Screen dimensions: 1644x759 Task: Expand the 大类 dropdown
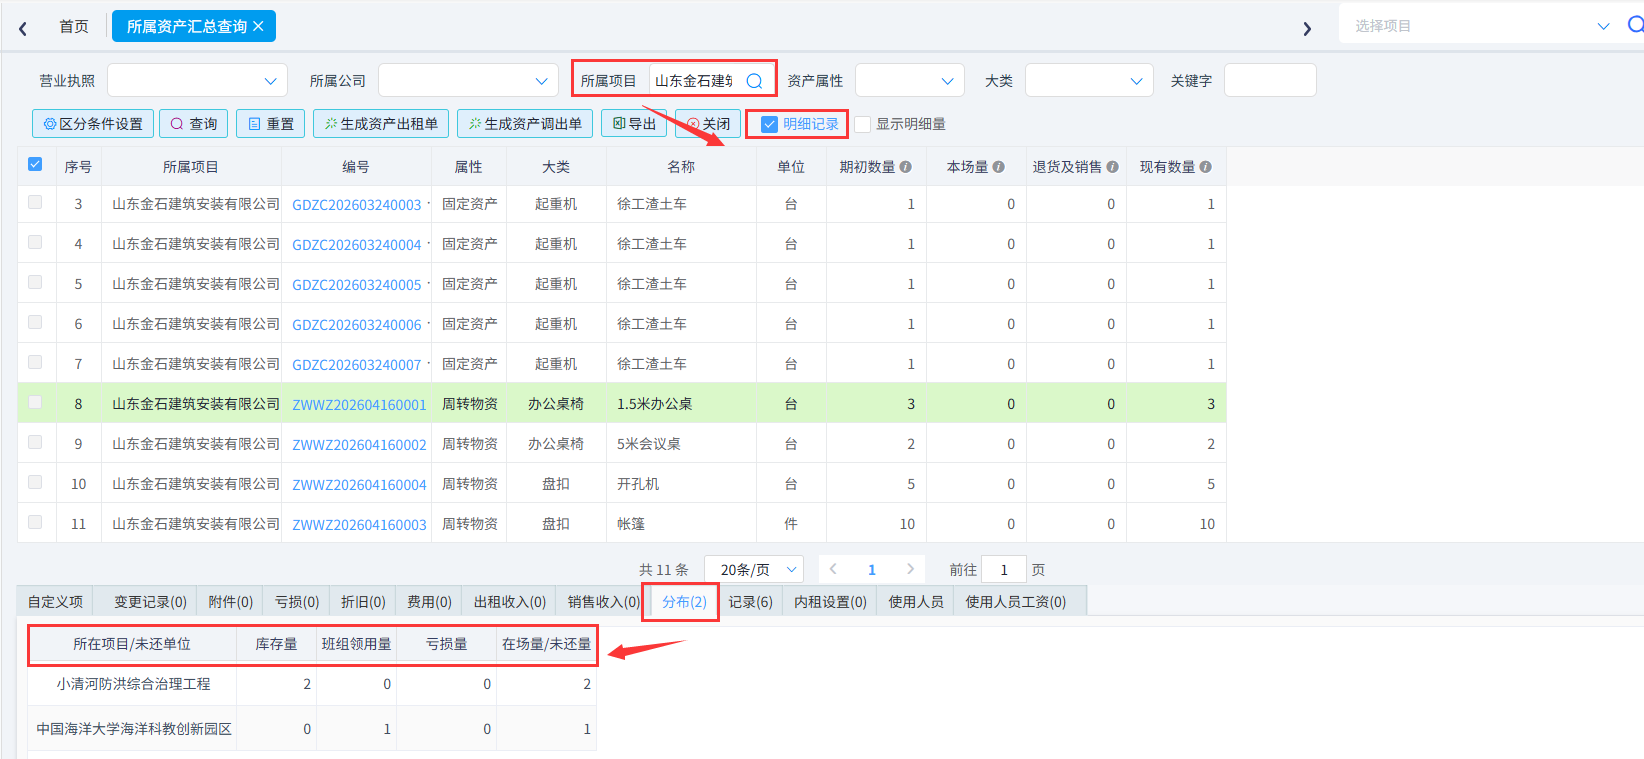pyautogui.click(x=1089, y=81)
